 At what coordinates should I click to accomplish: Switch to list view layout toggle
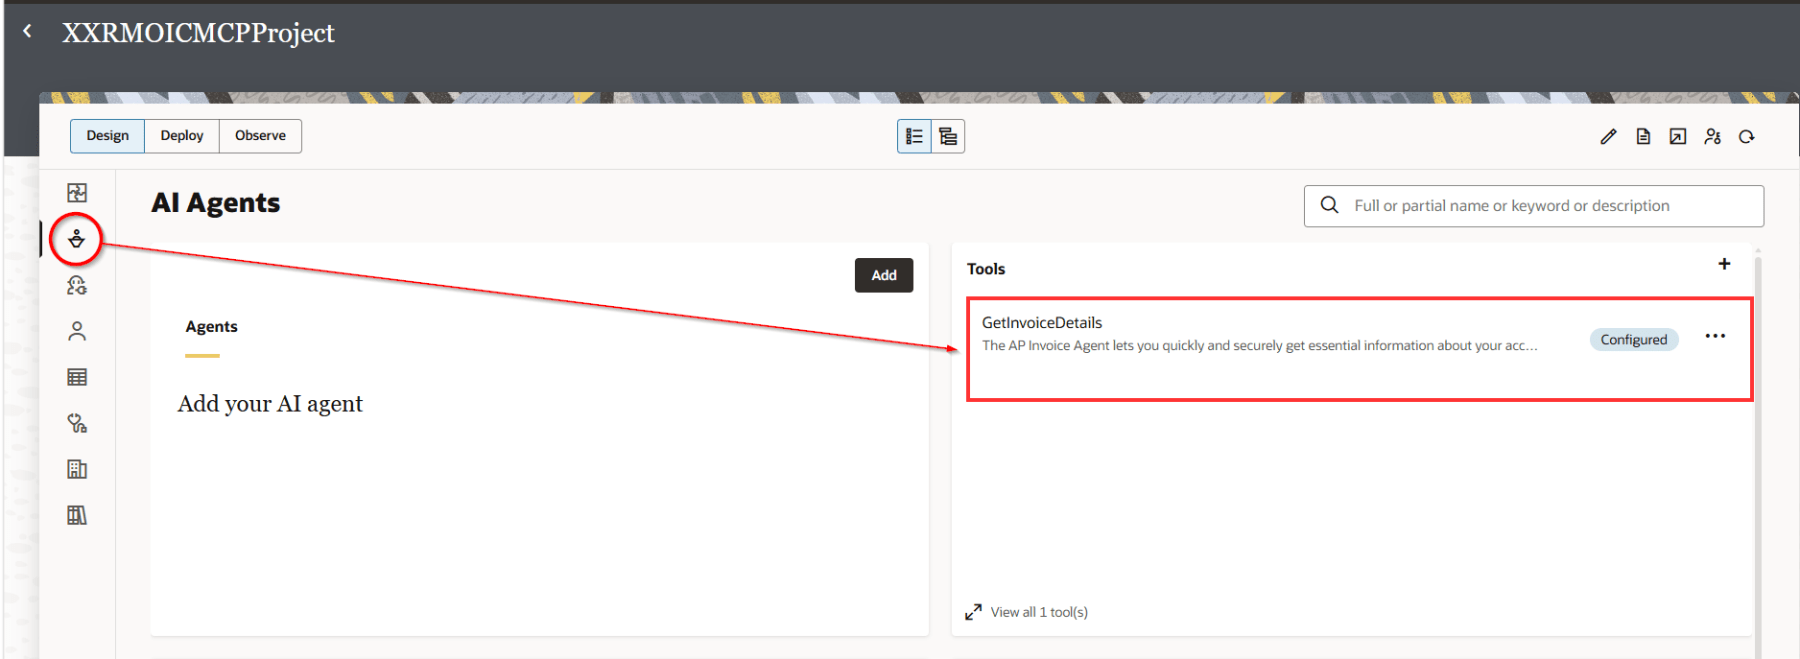914,136
